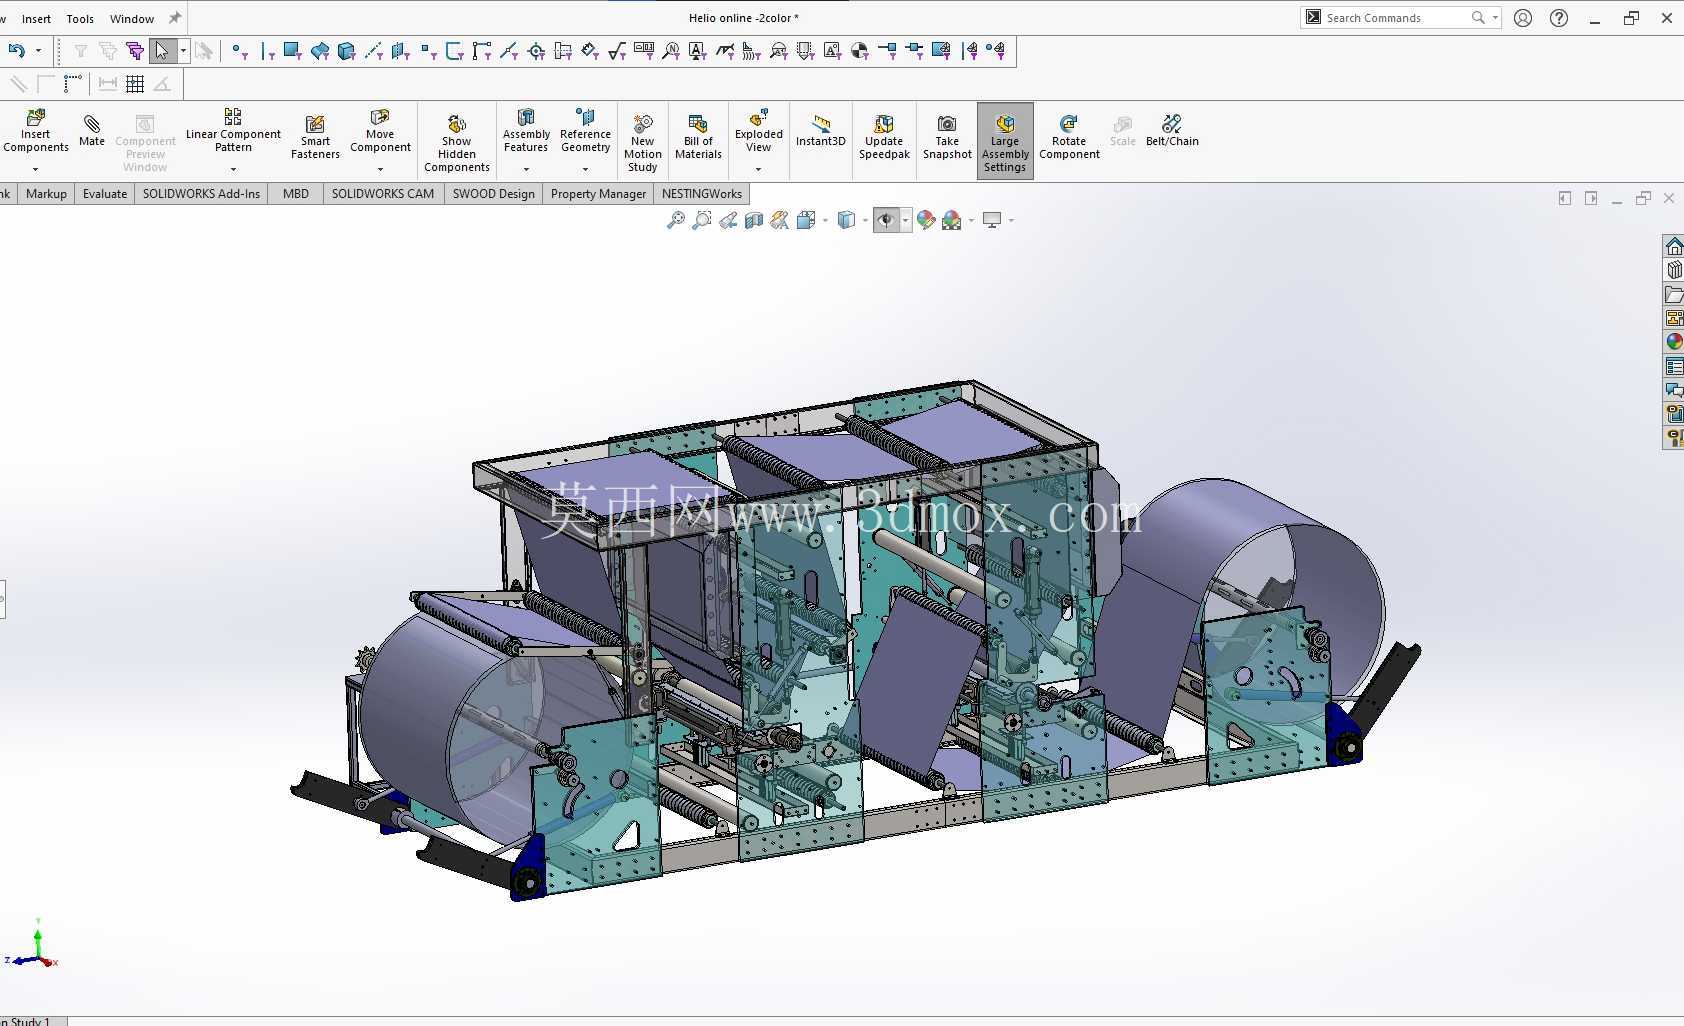
Task: Open the Insert menu
Action: 36,19
